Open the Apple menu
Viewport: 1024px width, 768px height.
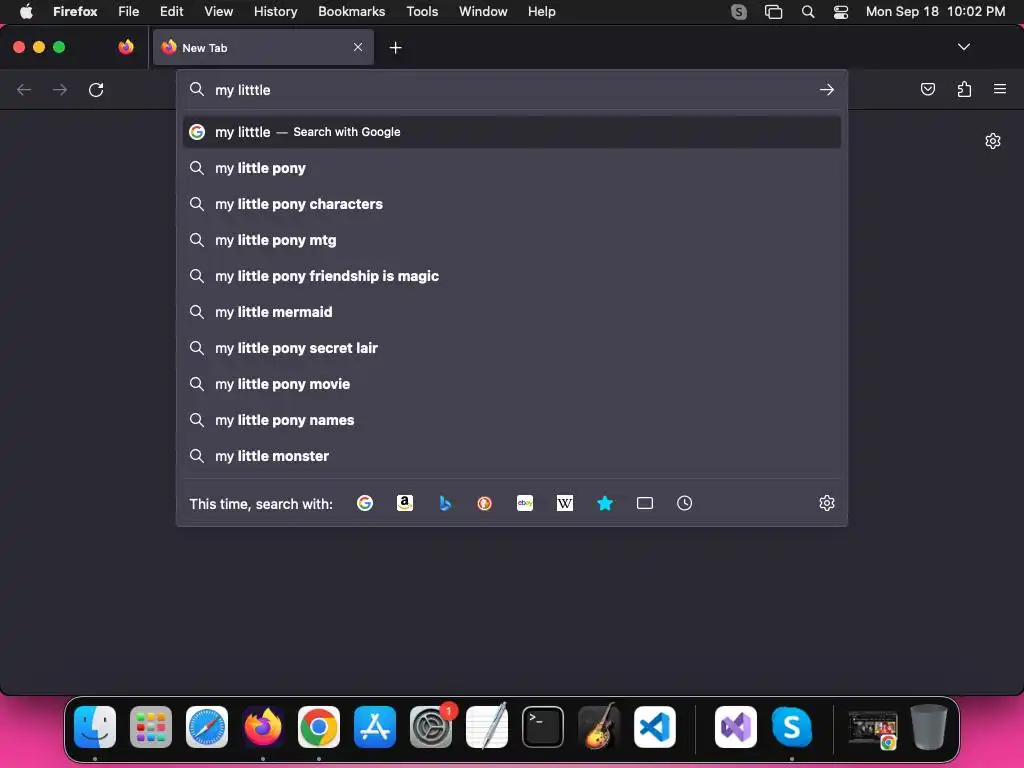click(26, 11)
